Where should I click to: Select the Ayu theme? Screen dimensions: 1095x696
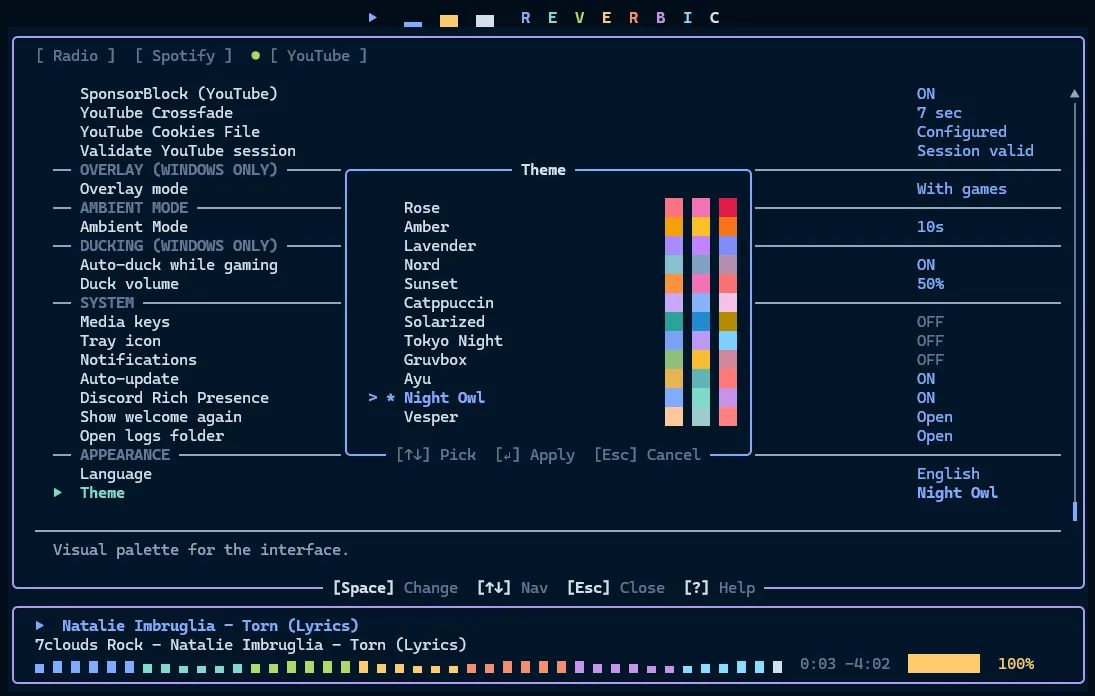coord(417,378)
